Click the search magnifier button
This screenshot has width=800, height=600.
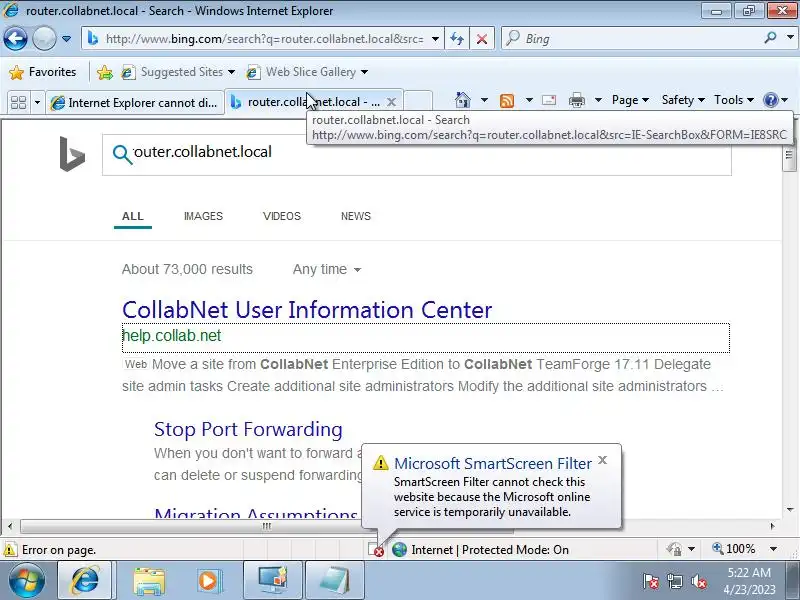coord(770,38)
